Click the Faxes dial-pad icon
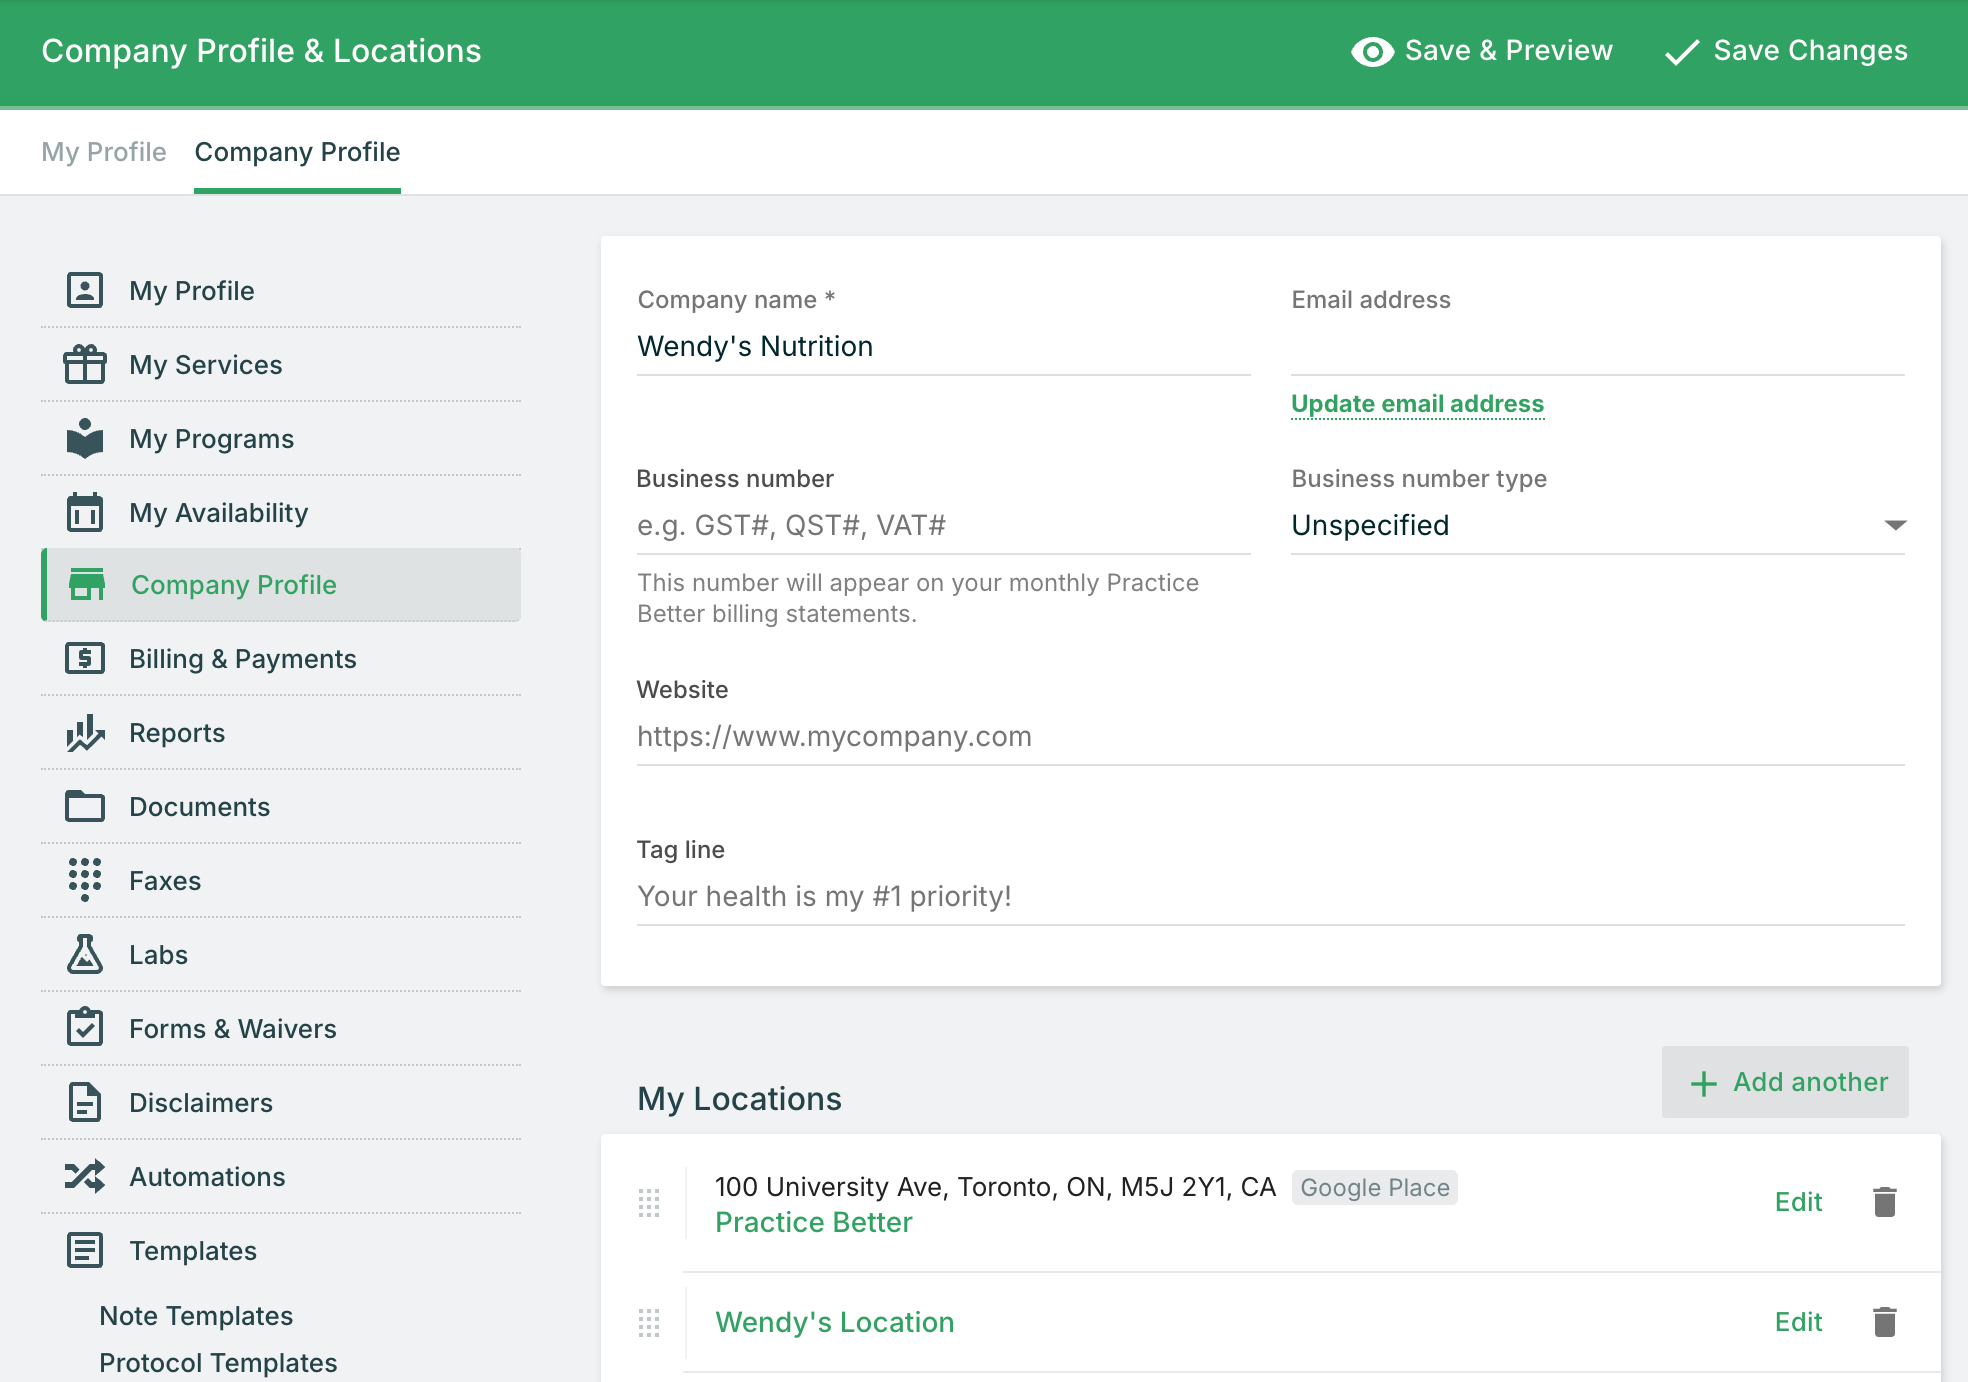The height and width of the screenshot is (1382, 1968). click(85, 880)
